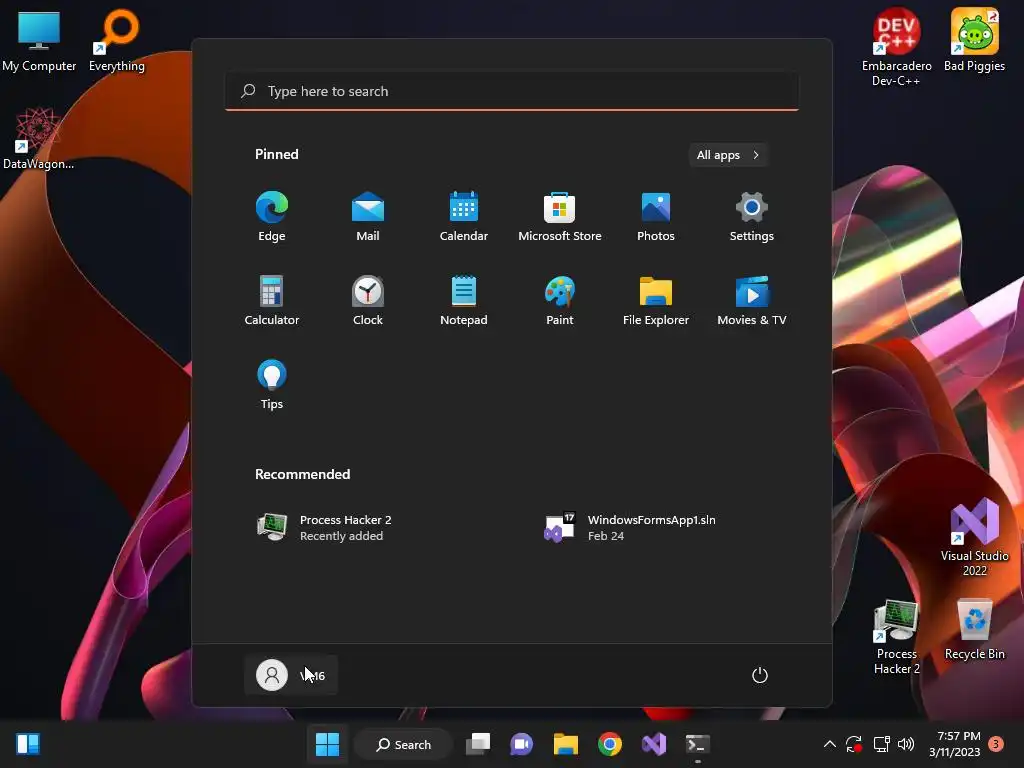Select the Everything desktop shortcut
Viewport: 1024px width, 768px height.
[117, 40]
